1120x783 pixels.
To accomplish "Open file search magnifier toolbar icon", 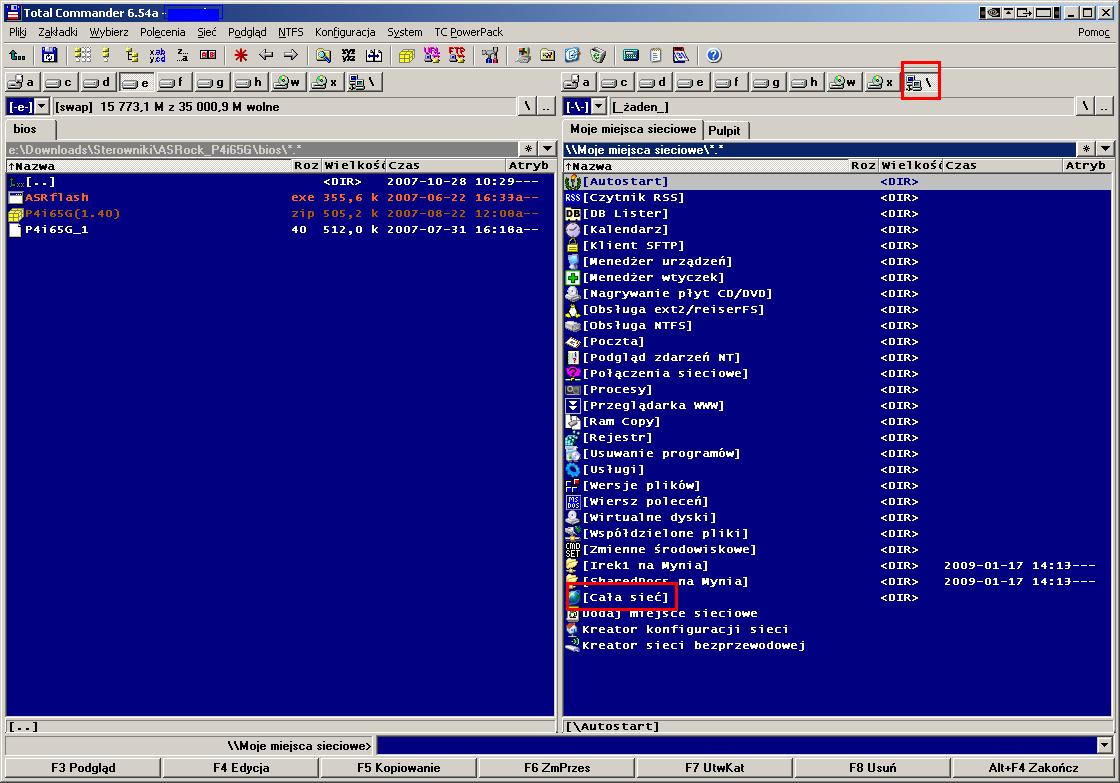I will pos(324,55).
